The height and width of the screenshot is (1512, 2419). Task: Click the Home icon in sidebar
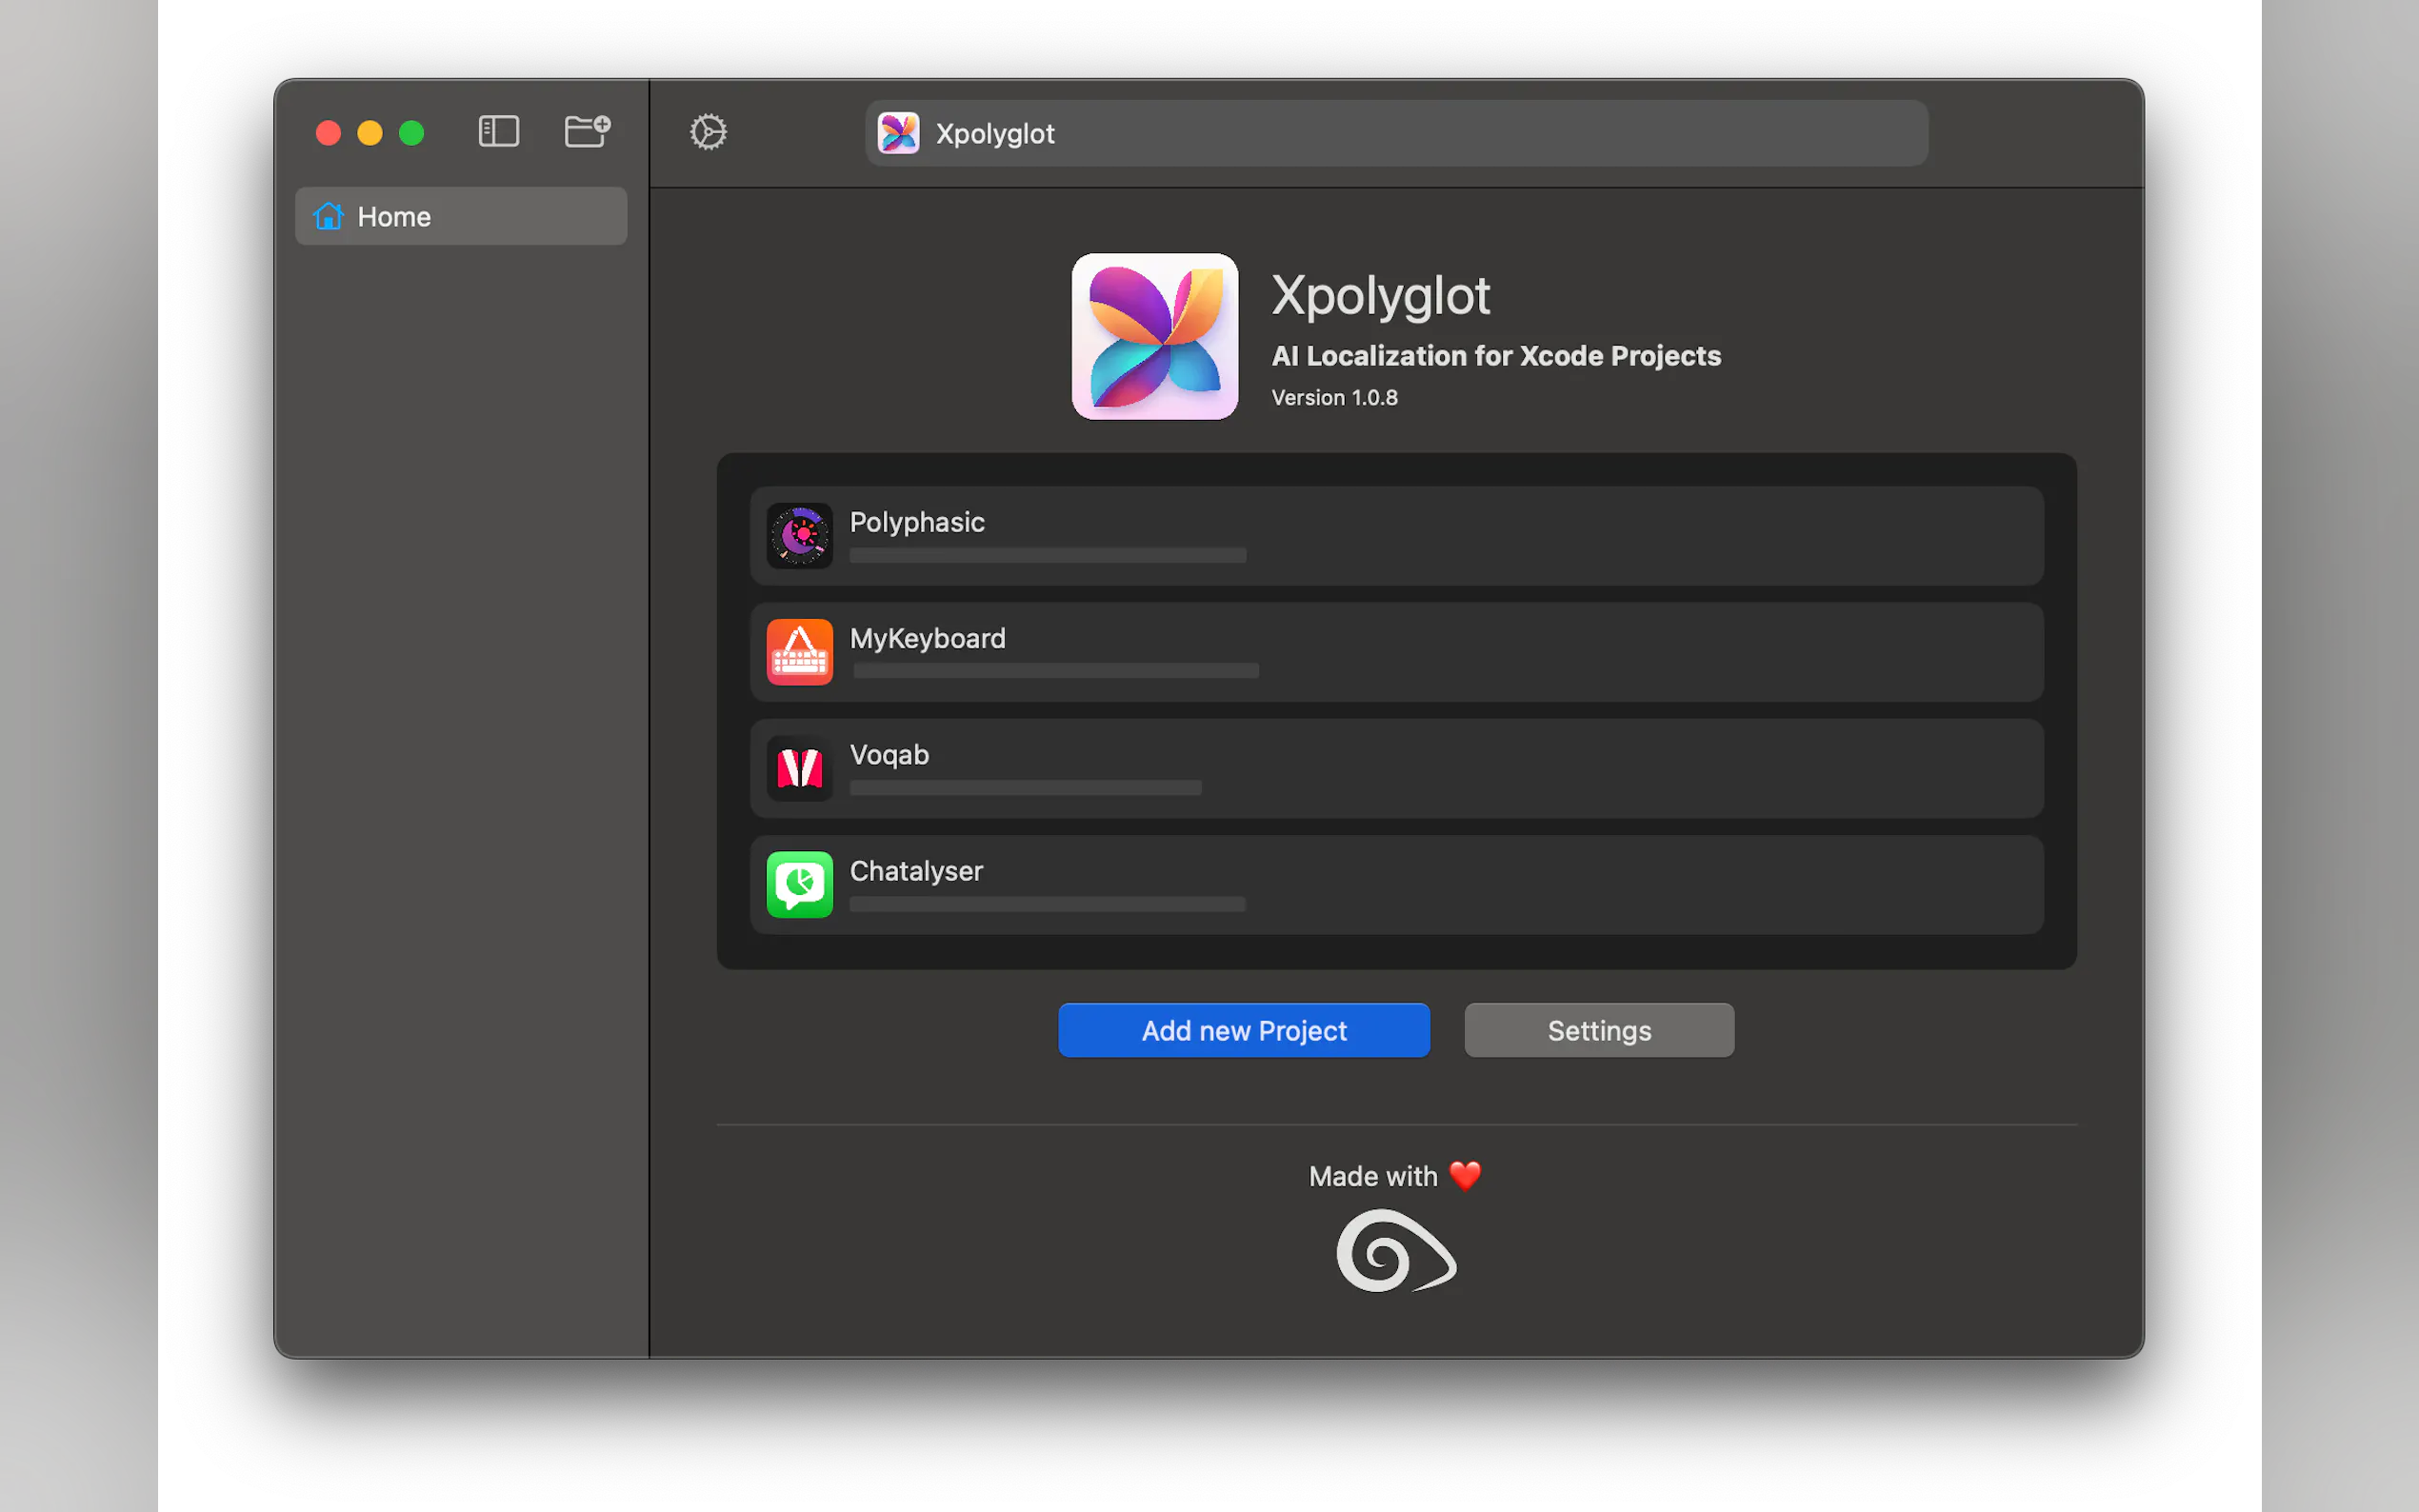(x=328, y=216)
